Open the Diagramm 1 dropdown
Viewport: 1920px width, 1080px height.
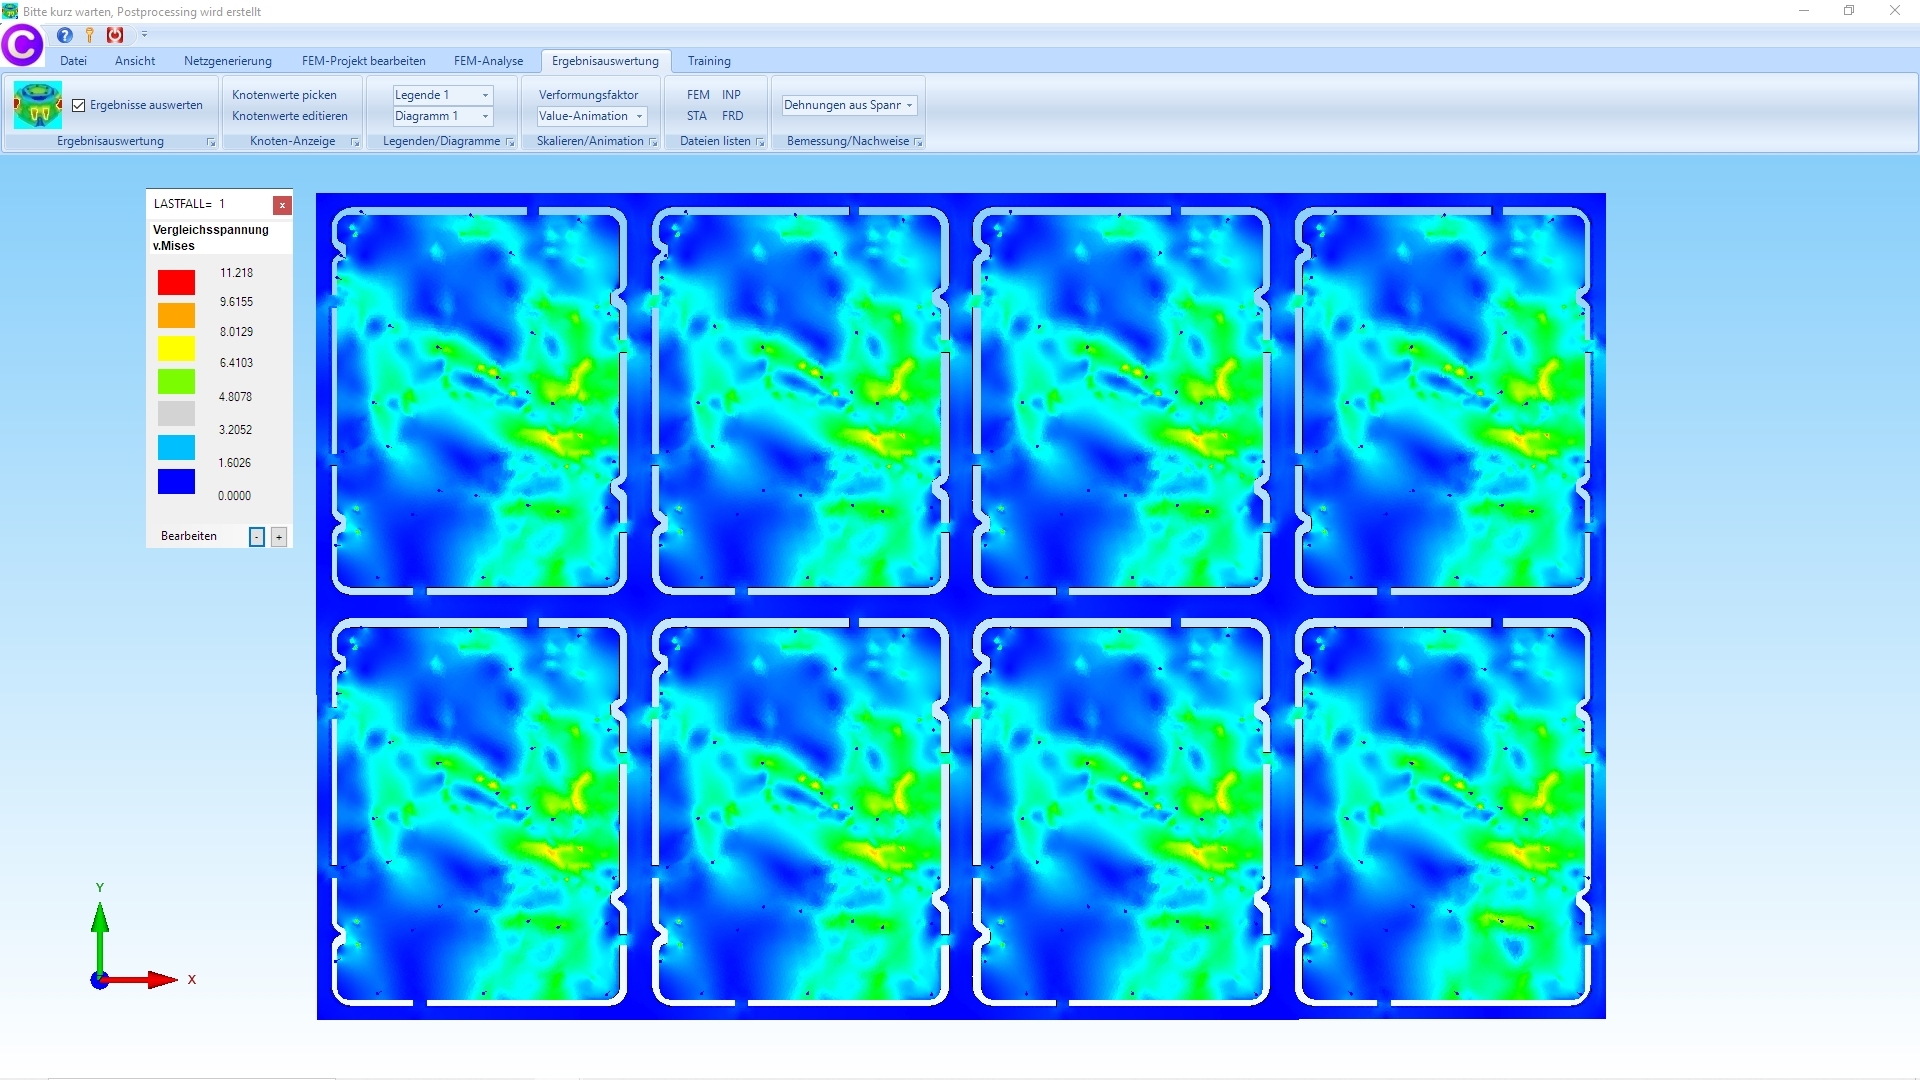[x=485, y=116]
